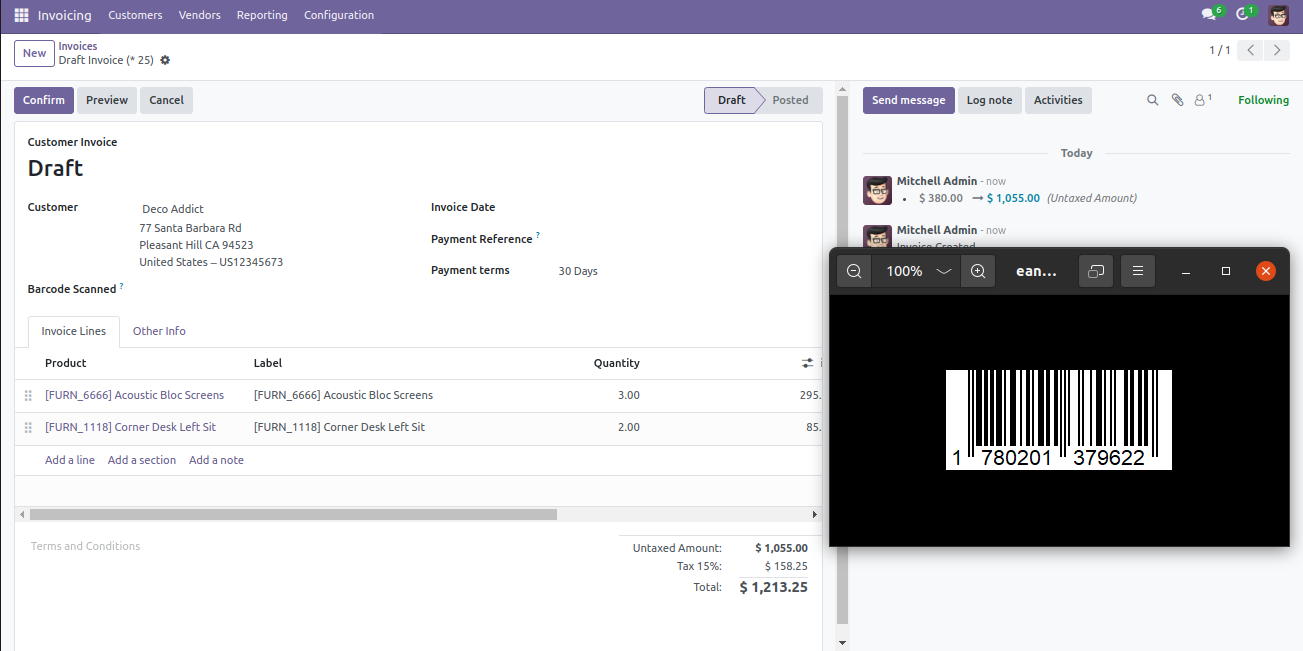Click the Following button
The height and width of the screenshot is (651, 1303).
tap(1263, 100)
